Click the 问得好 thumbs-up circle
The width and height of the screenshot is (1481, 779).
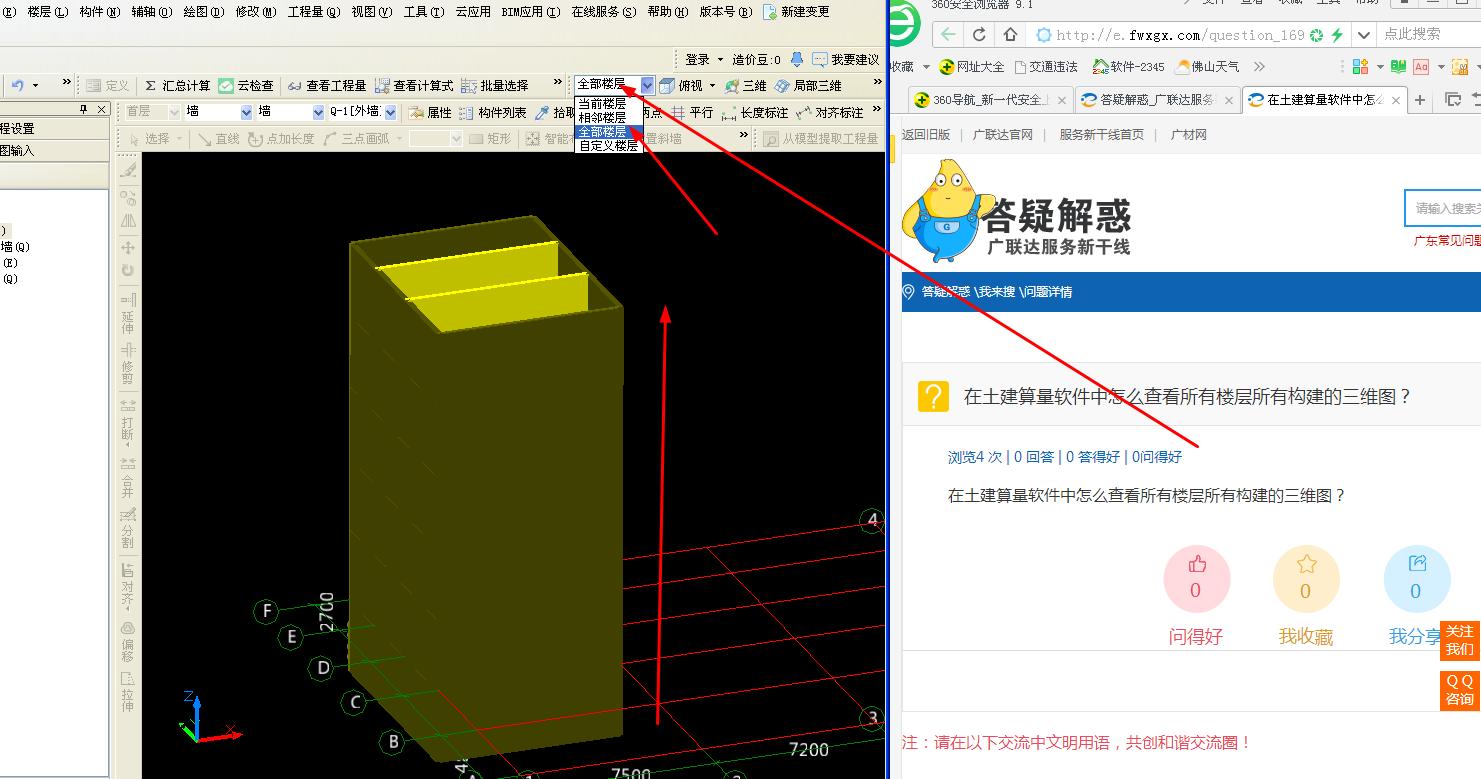(1196, 580)
